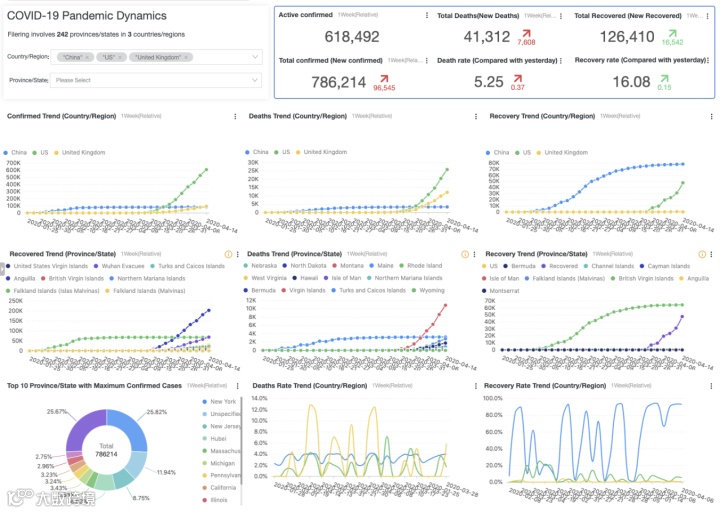Click the Recovery rate value 16.08

(631, 82)
